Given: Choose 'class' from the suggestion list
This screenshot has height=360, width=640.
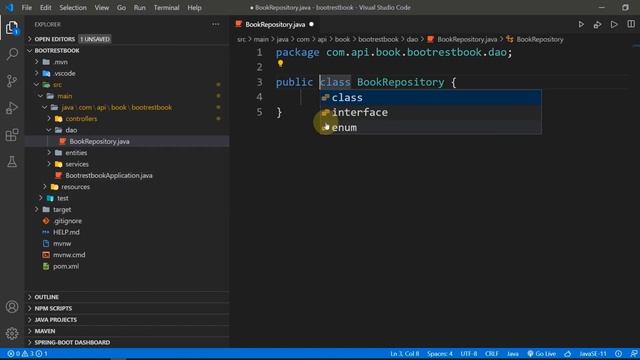Looking at the screenshot, I should point(431,98).
